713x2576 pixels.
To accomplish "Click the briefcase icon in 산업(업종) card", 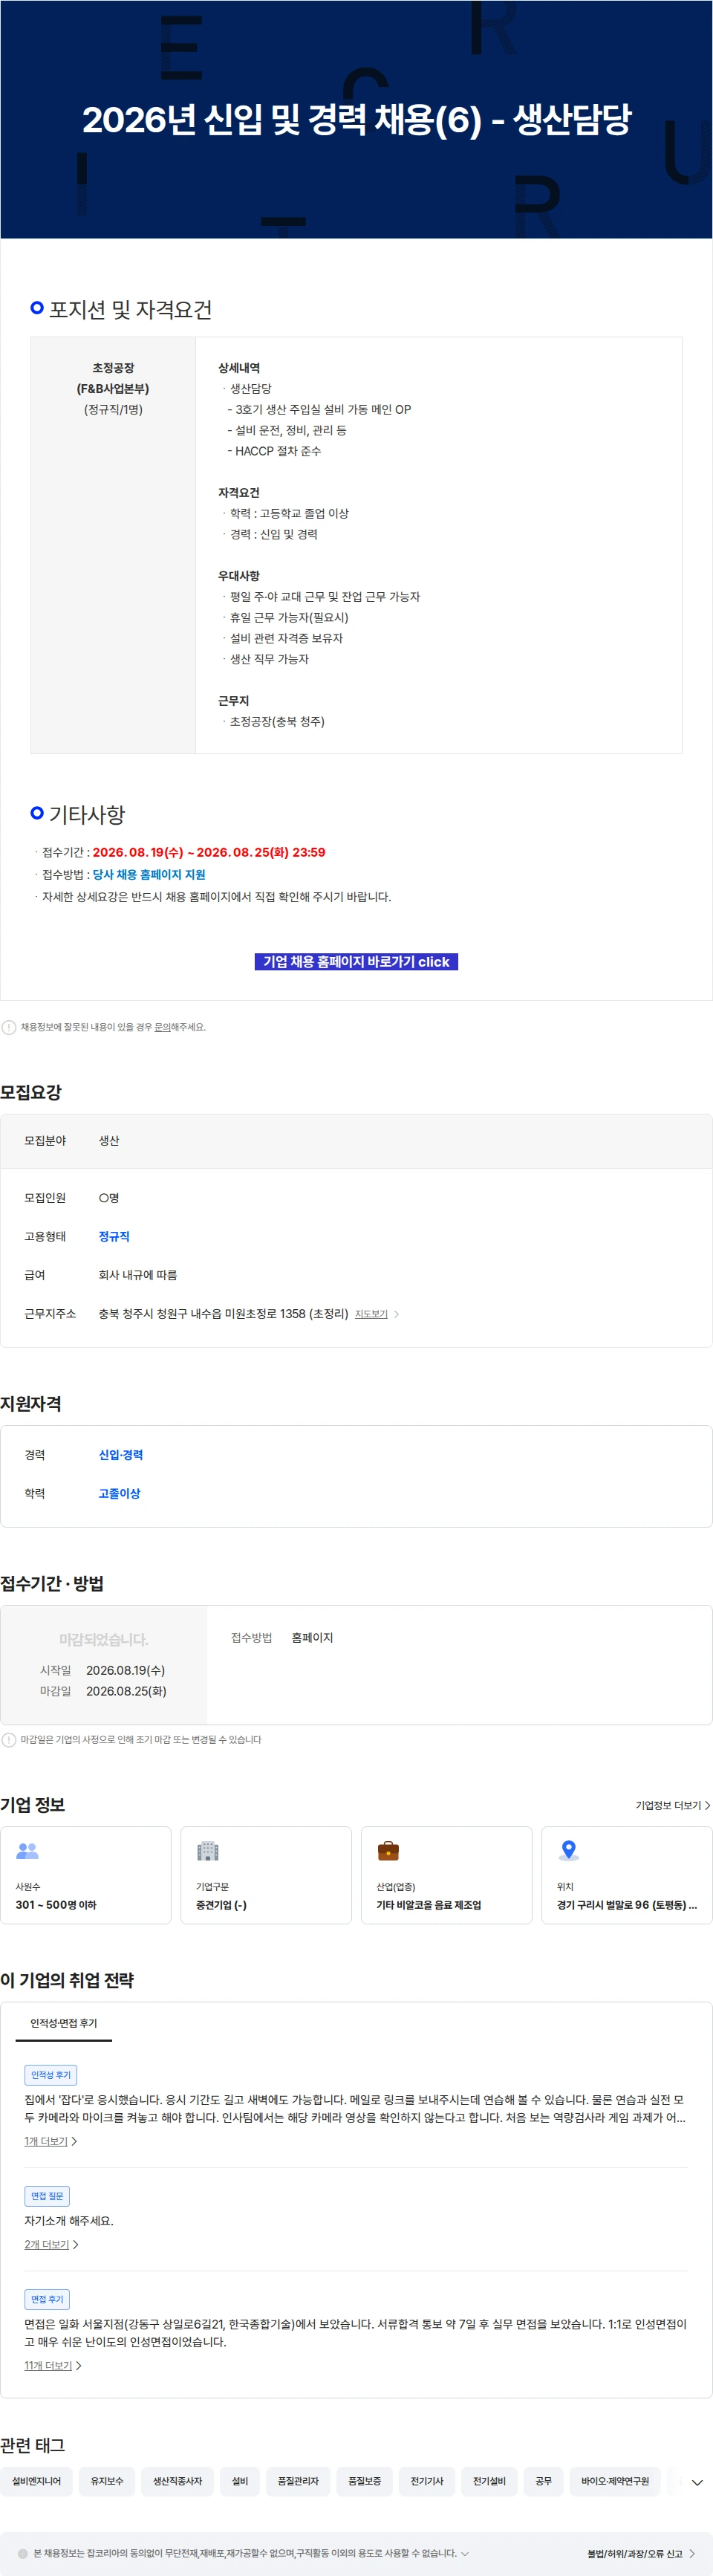I will tap(388, 1851).
